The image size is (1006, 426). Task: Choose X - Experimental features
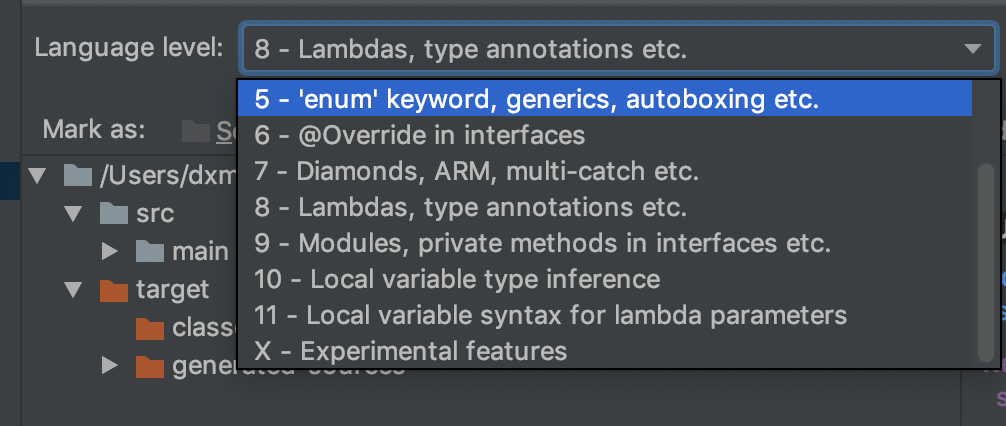pyautogui.click(x=604, y=351)
